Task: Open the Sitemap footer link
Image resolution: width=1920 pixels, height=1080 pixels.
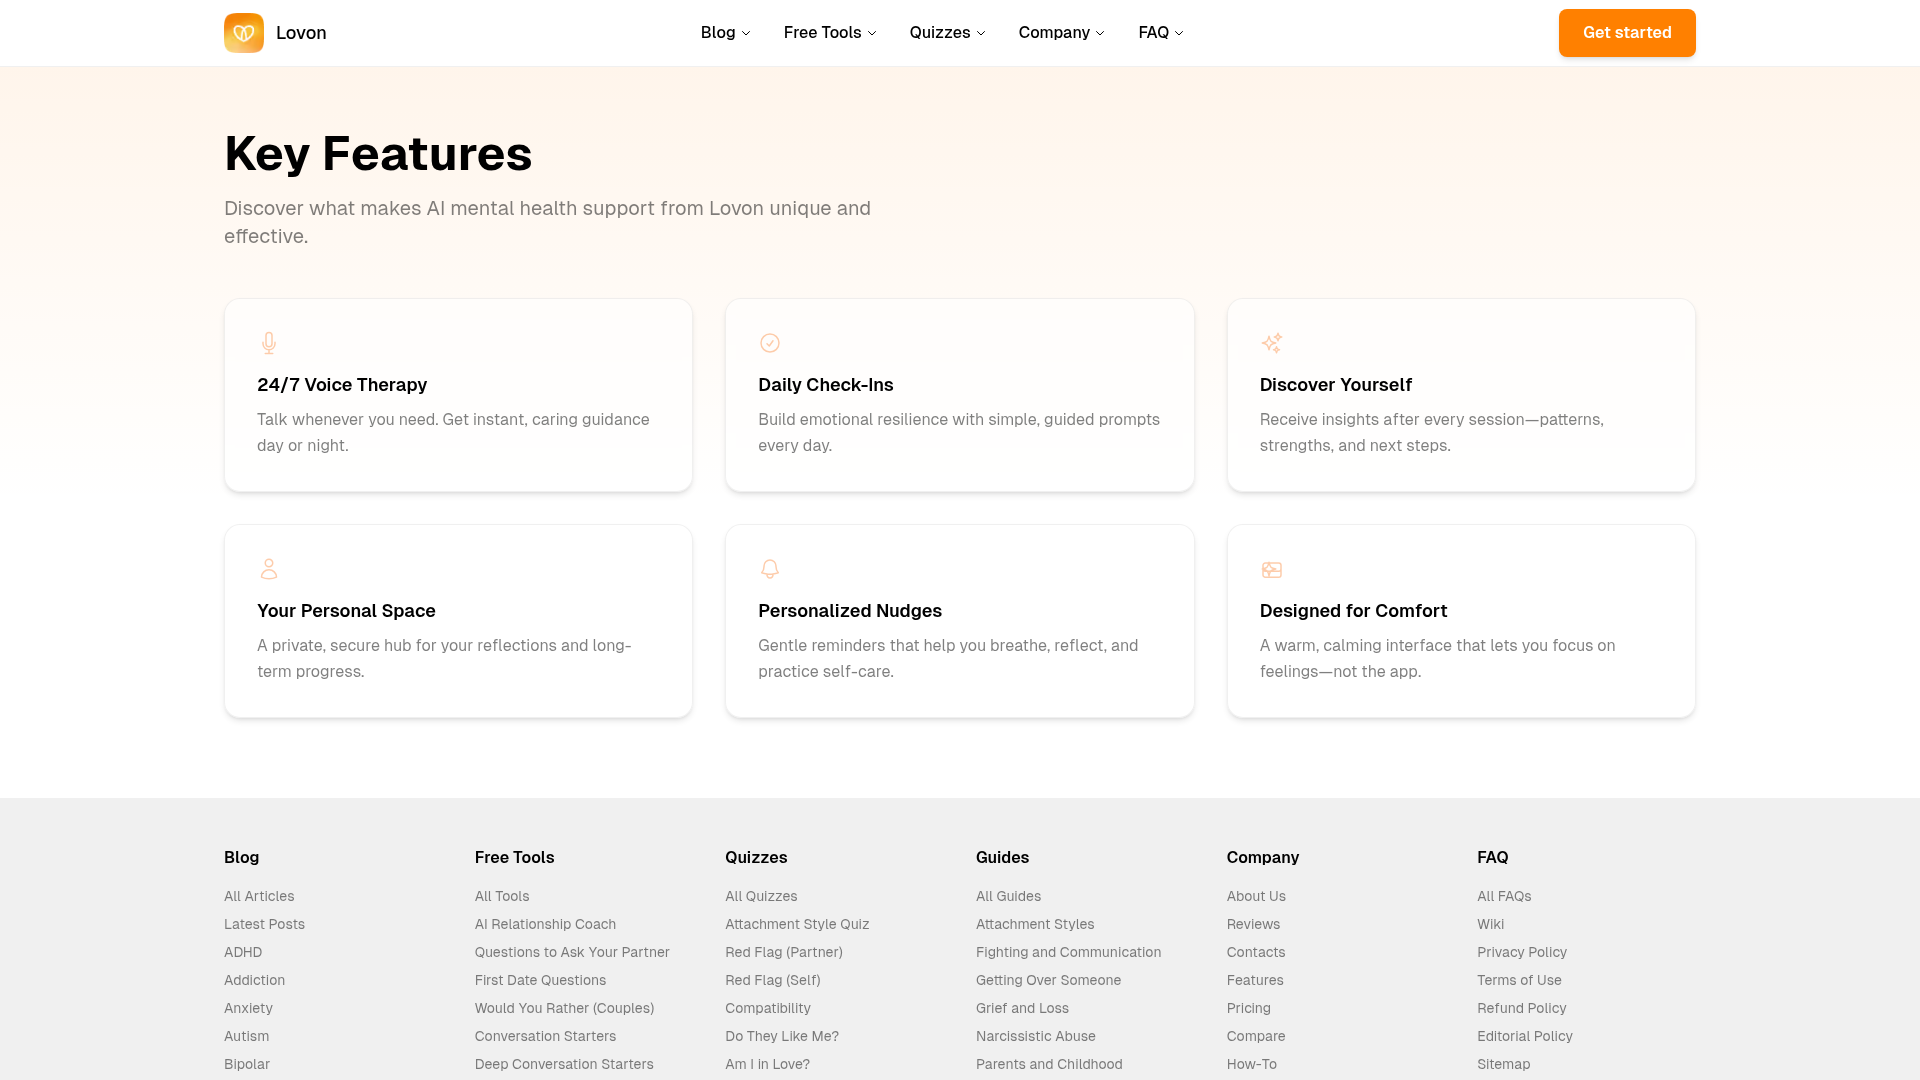Action: tap(1503, 1064)
